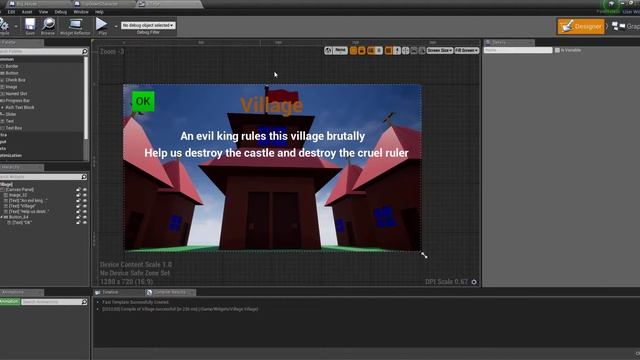Toggle the second orange respect locks button
This screenshot has height=360, width=640.
[362, 50]
